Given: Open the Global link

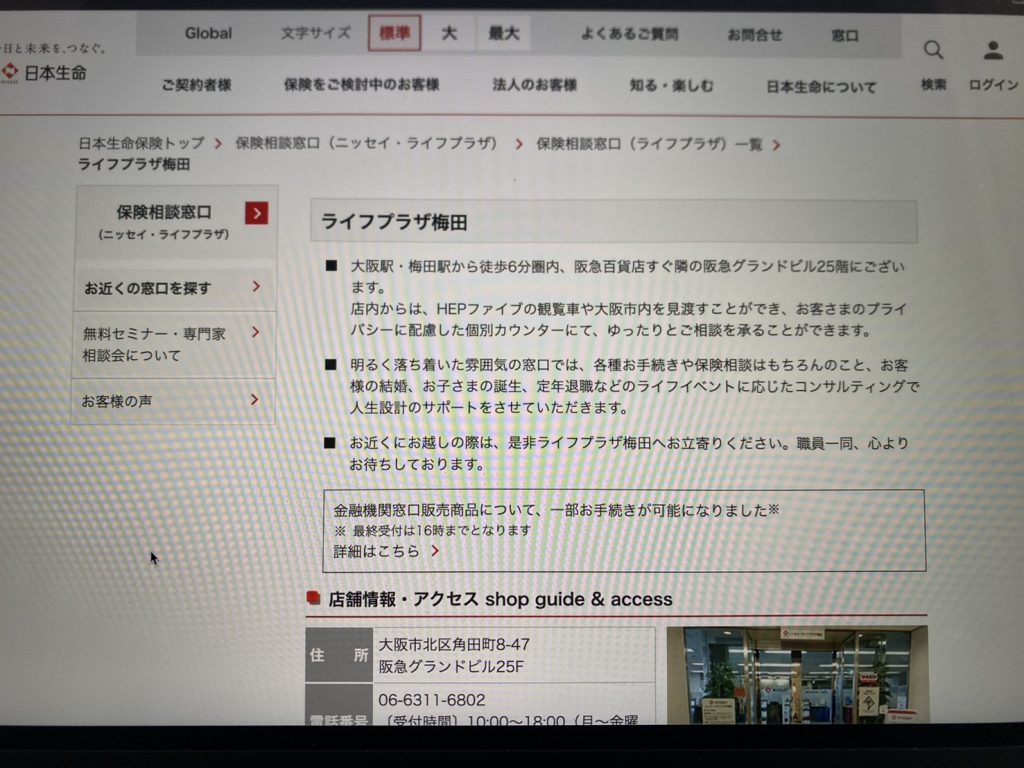Looking at the screenshot, I should pos(208,33).
